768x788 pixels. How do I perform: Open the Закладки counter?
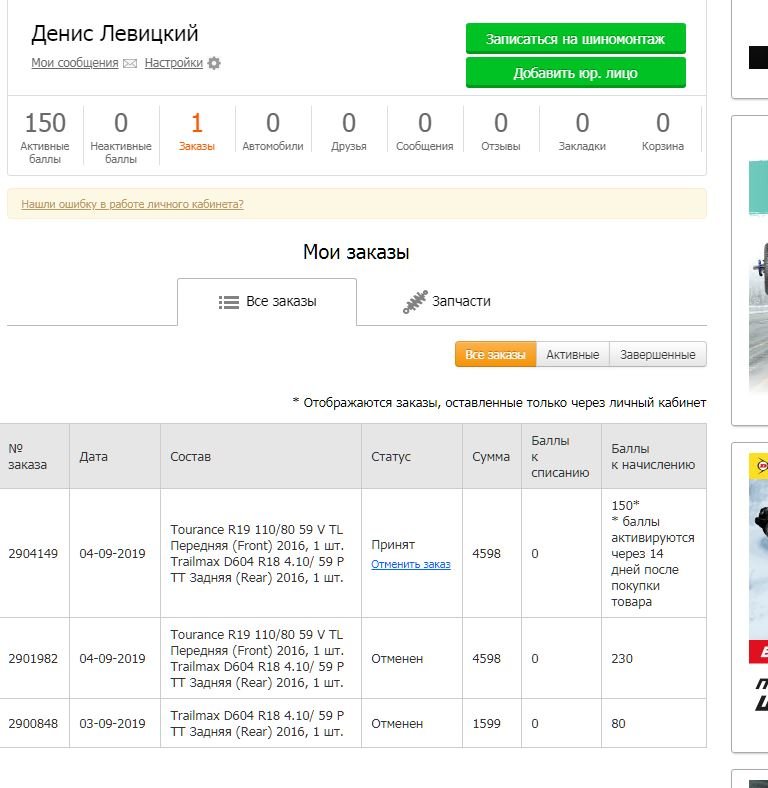(x=582, y=132)
